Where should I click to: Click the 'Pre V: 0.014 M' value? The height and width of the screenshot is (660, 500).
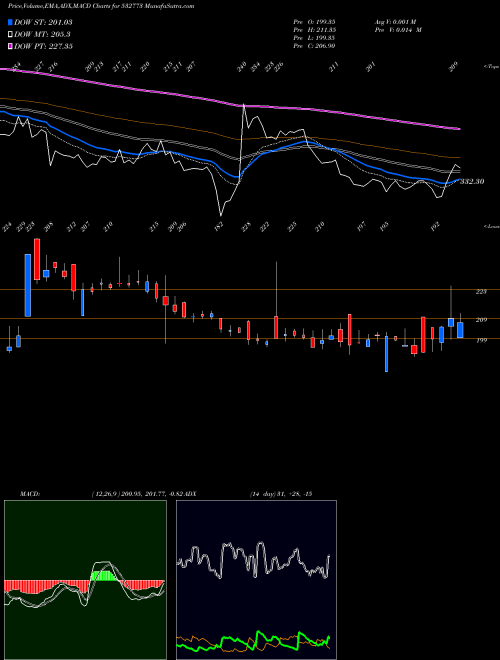pos(398,30)
